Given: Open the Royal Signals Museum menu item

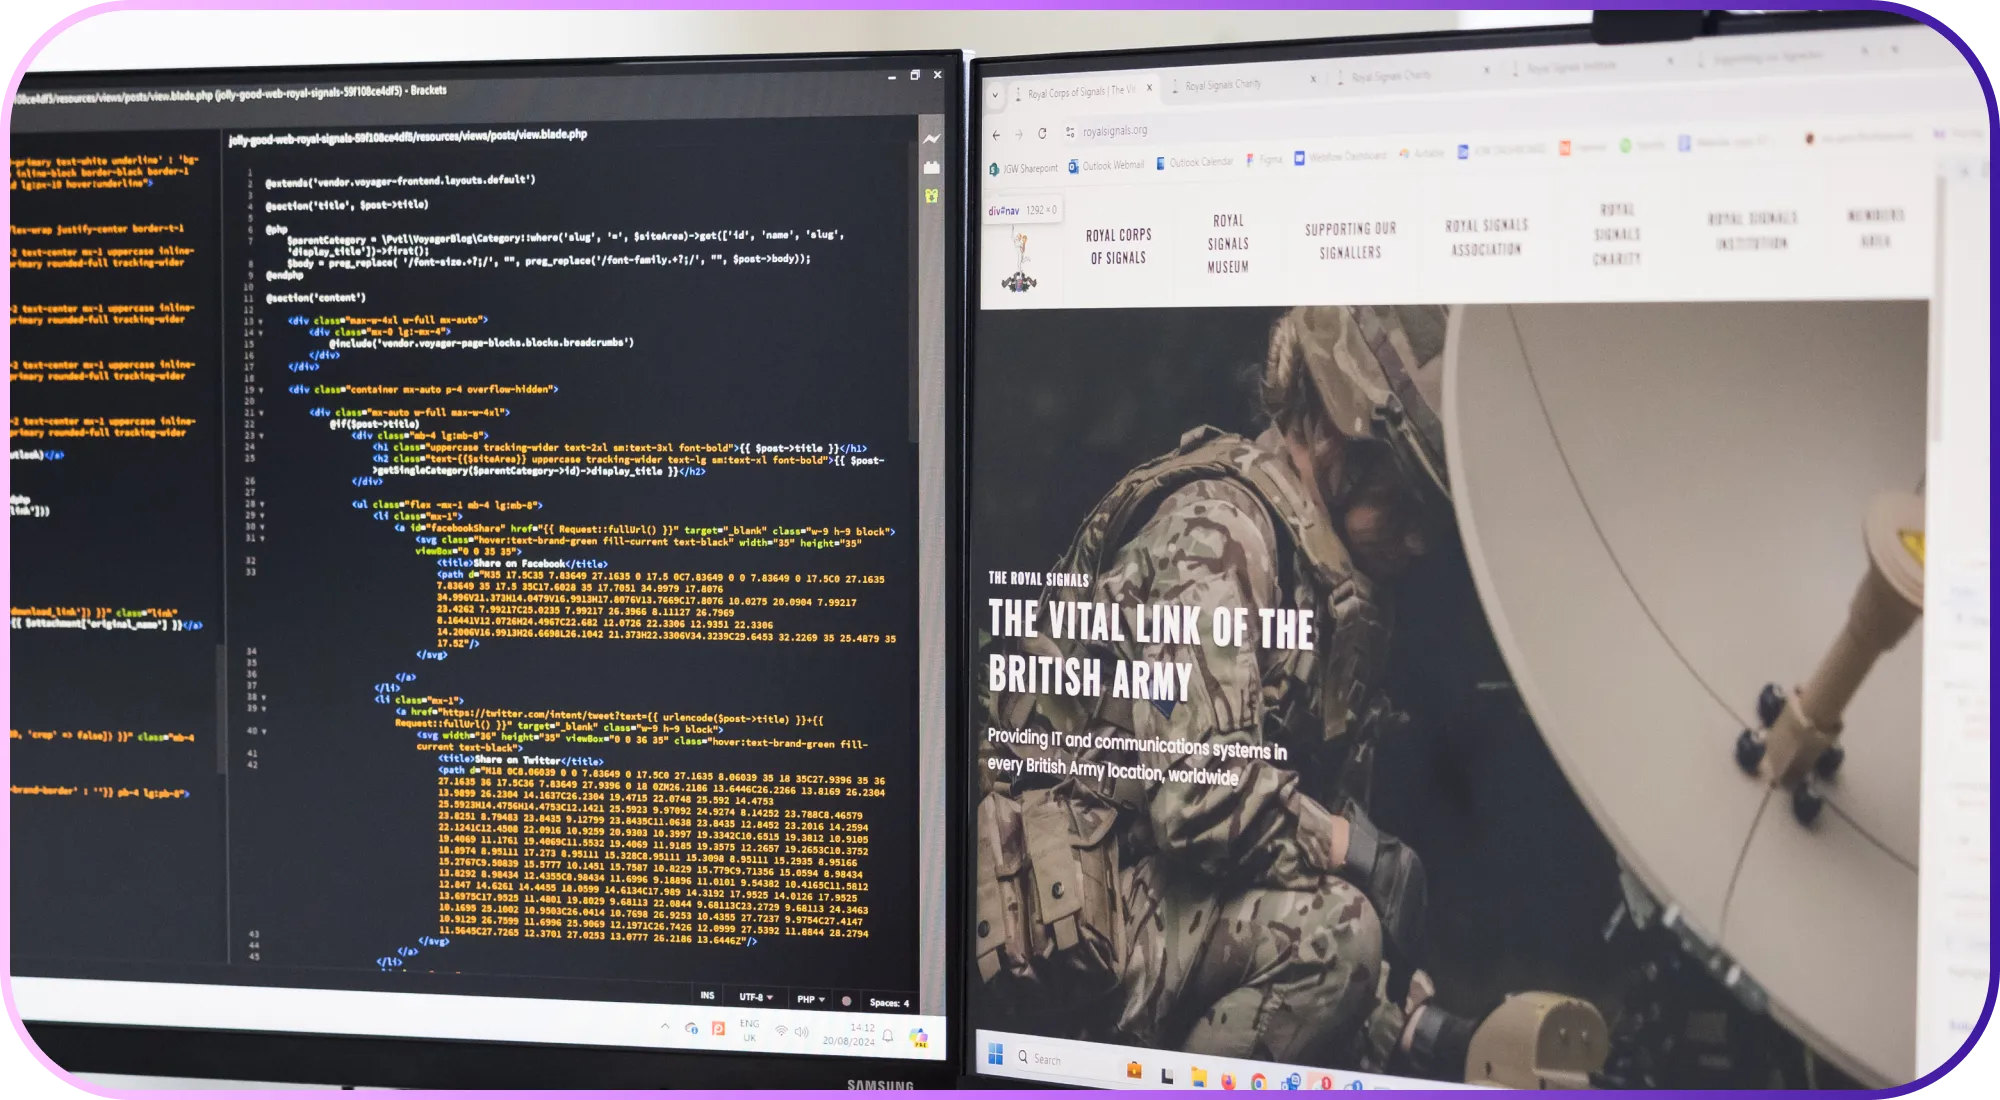Looking at the screenshot, I should (x=1228, y=243).
